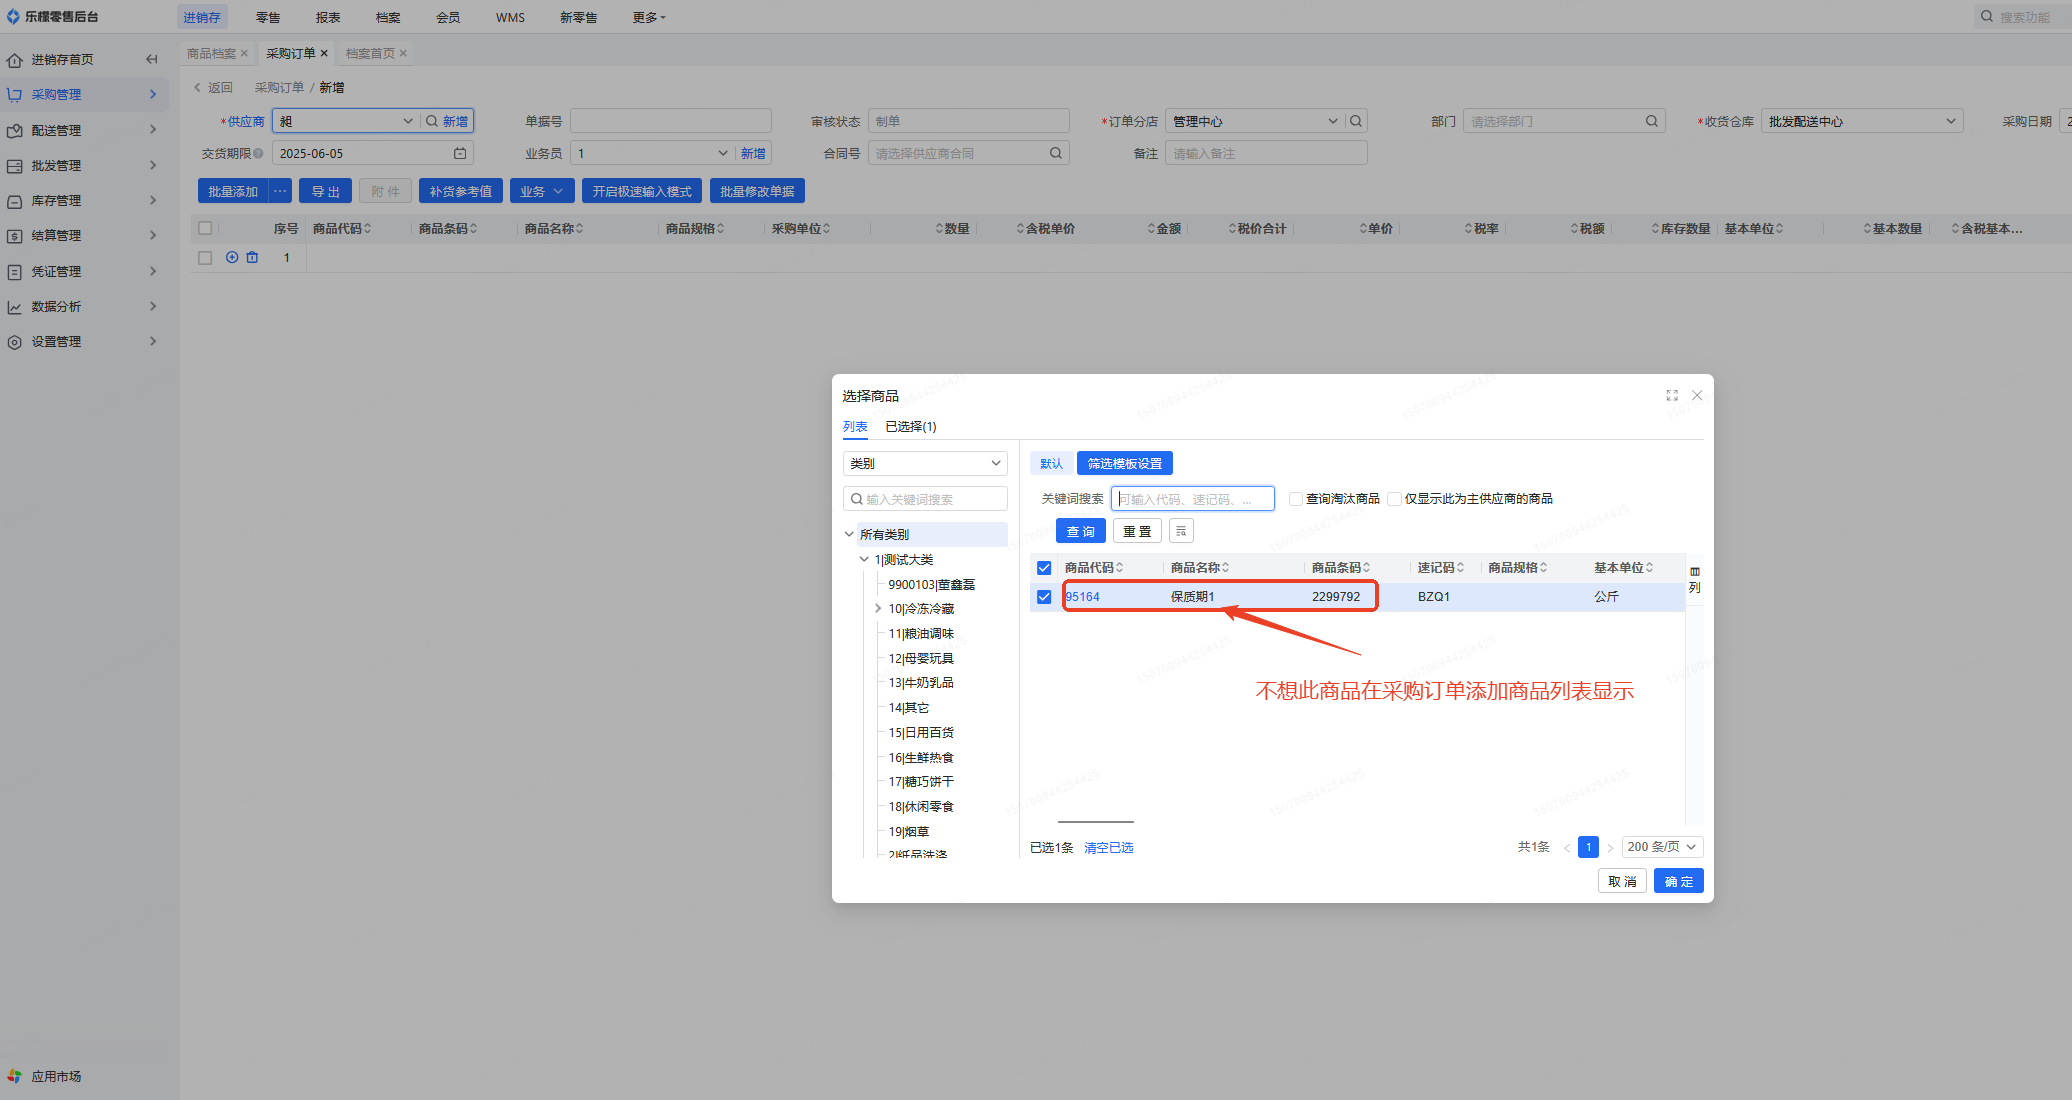The image size is (2072, 1100).
Task: Click the delete trash icon in row 1
Action: pyautogui.click(x=252, y=257)
